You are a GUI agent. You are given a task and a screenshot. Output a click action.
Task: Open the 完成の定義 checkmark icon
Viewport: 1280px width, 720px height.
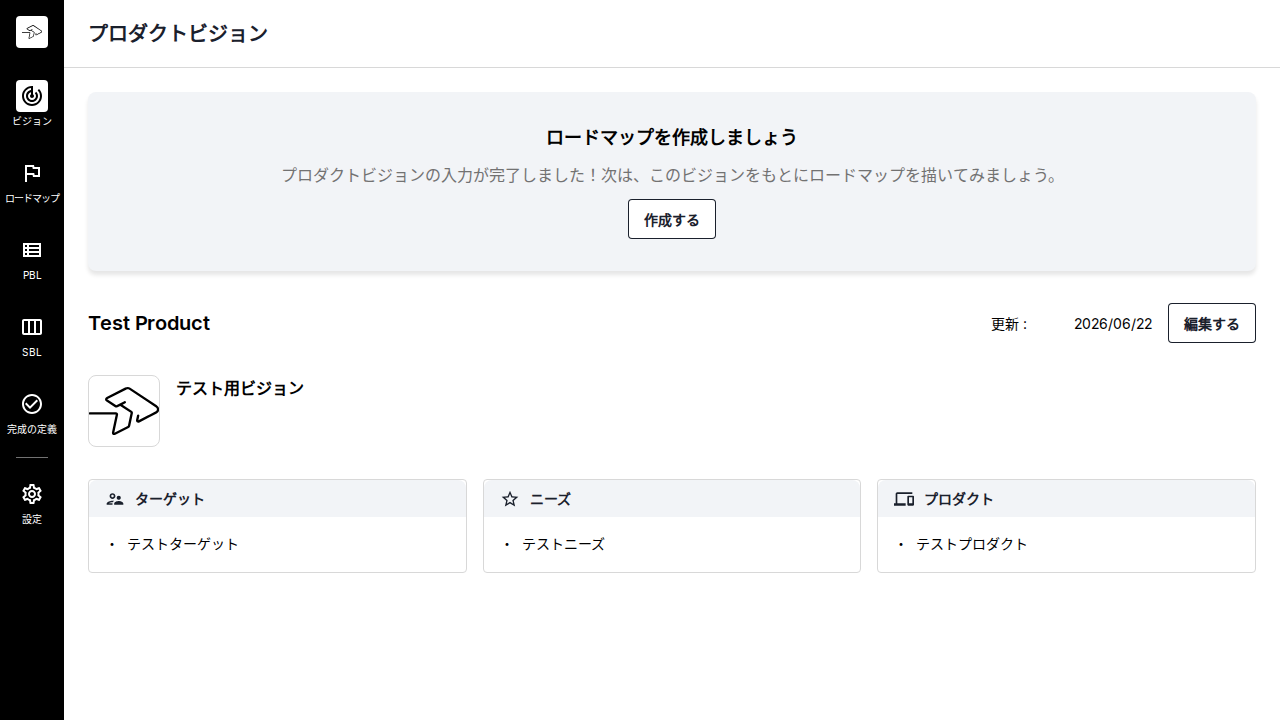pyautogui.click(x=32, y=404)
